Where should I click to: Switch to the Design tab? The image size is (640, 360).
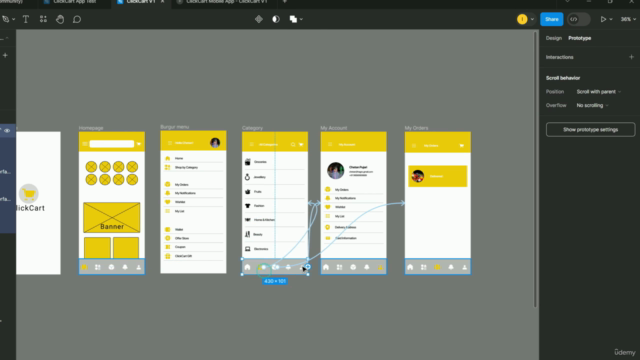pos(553,38)
